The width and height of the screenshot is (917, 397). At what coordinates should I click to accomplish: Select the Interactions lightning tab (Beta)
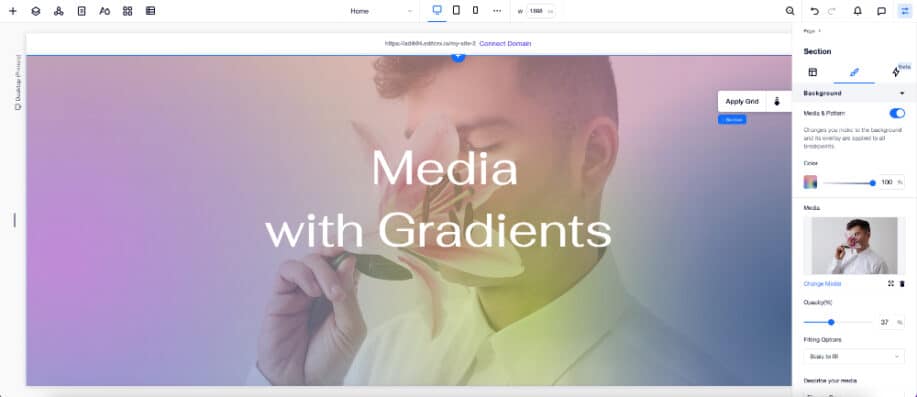(x=897, y=73)
